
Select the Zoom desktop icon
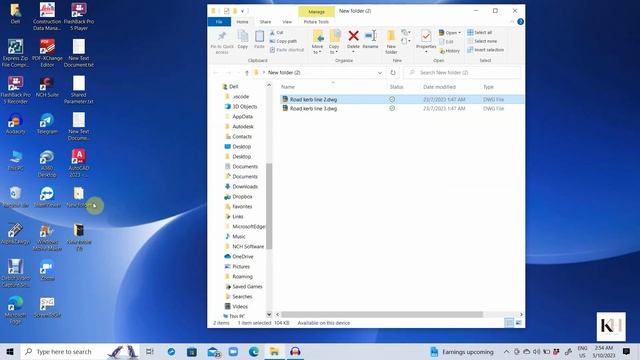point(47,270)
